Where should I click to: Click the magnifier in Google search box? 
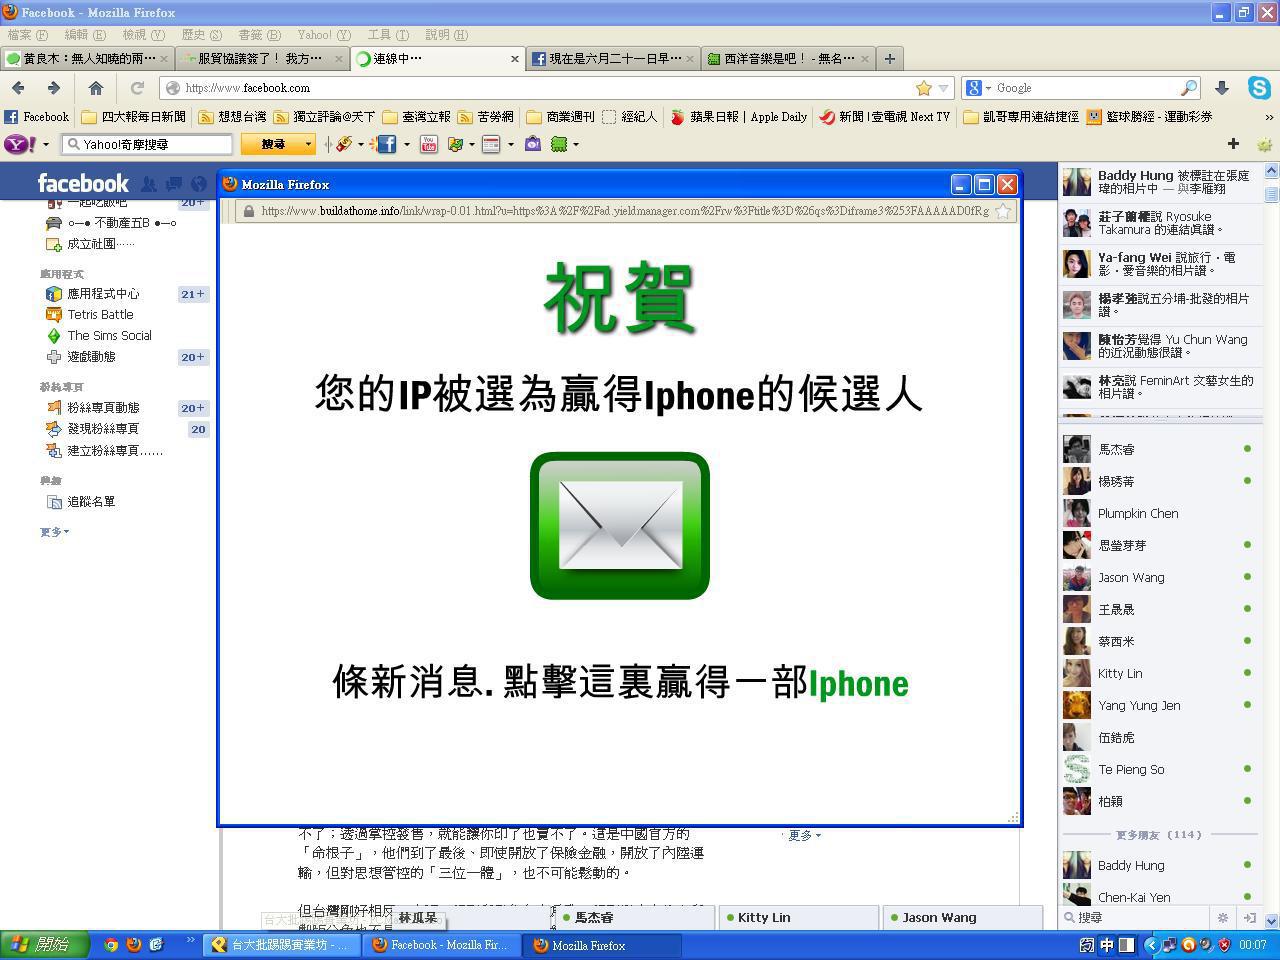[x=1189, y=88]
